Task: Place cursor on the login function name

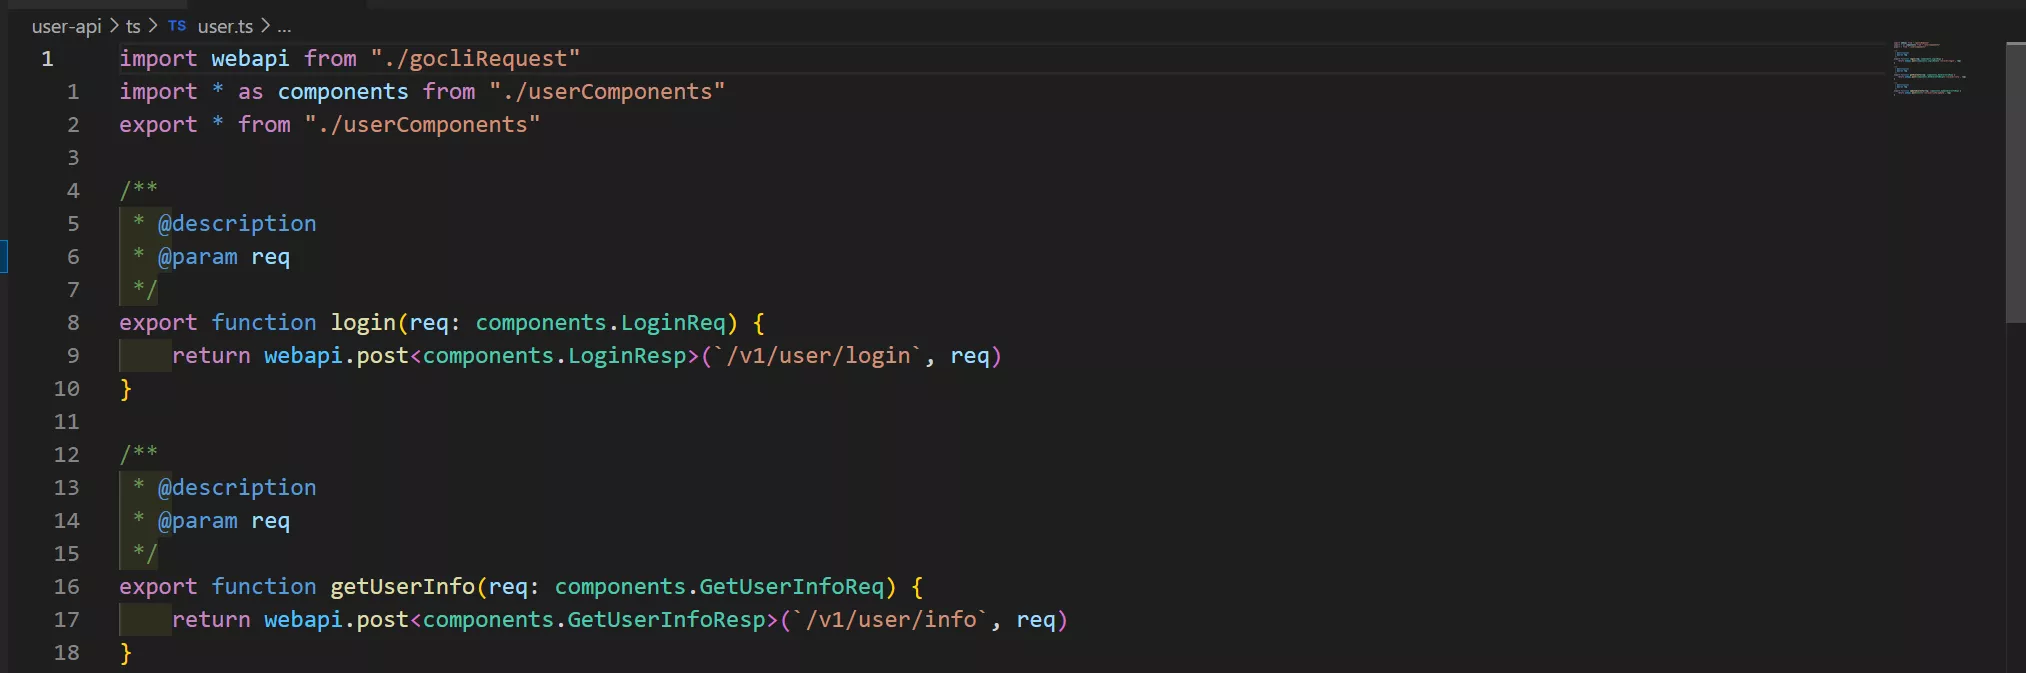Action: point(363,323)
